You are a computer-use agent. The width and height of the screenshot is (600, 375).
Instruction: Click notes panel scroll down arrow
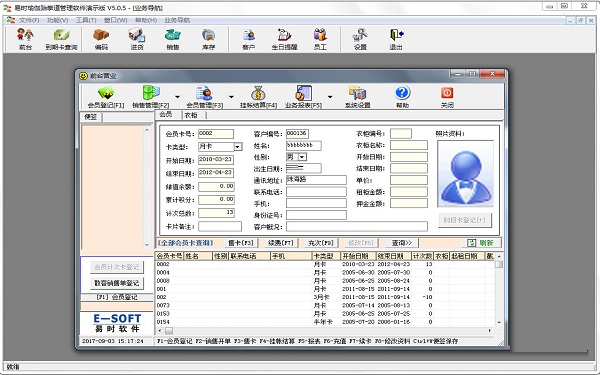coord(147,245)
